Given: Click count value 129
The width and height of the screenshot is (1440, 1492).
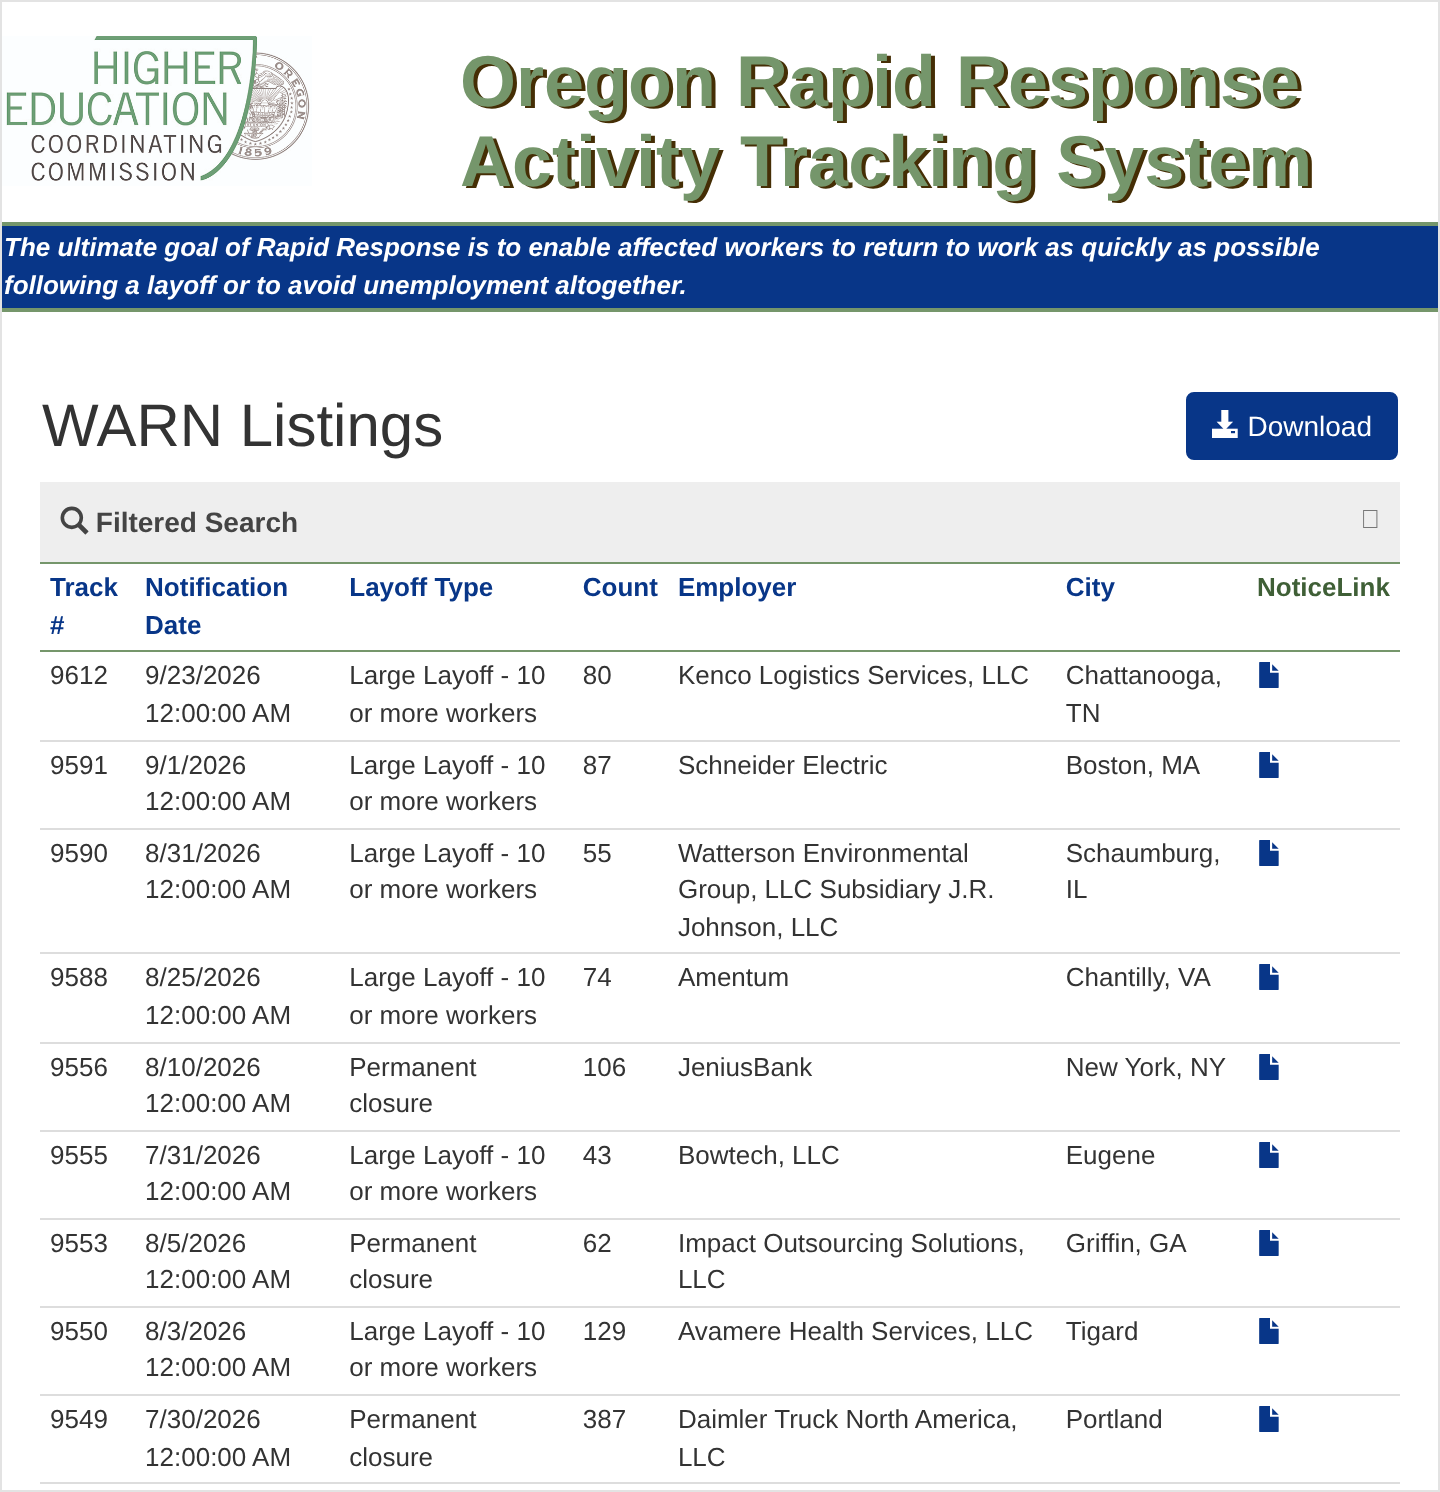Looking at the screenshot, I should pyautogui.click(x=604, y=1331).
